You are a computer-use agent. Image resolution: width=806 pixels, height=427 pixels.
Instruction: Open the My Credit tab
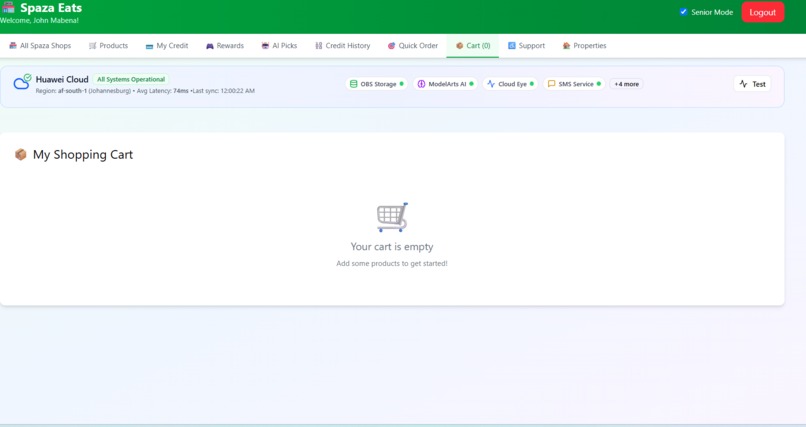167,46
